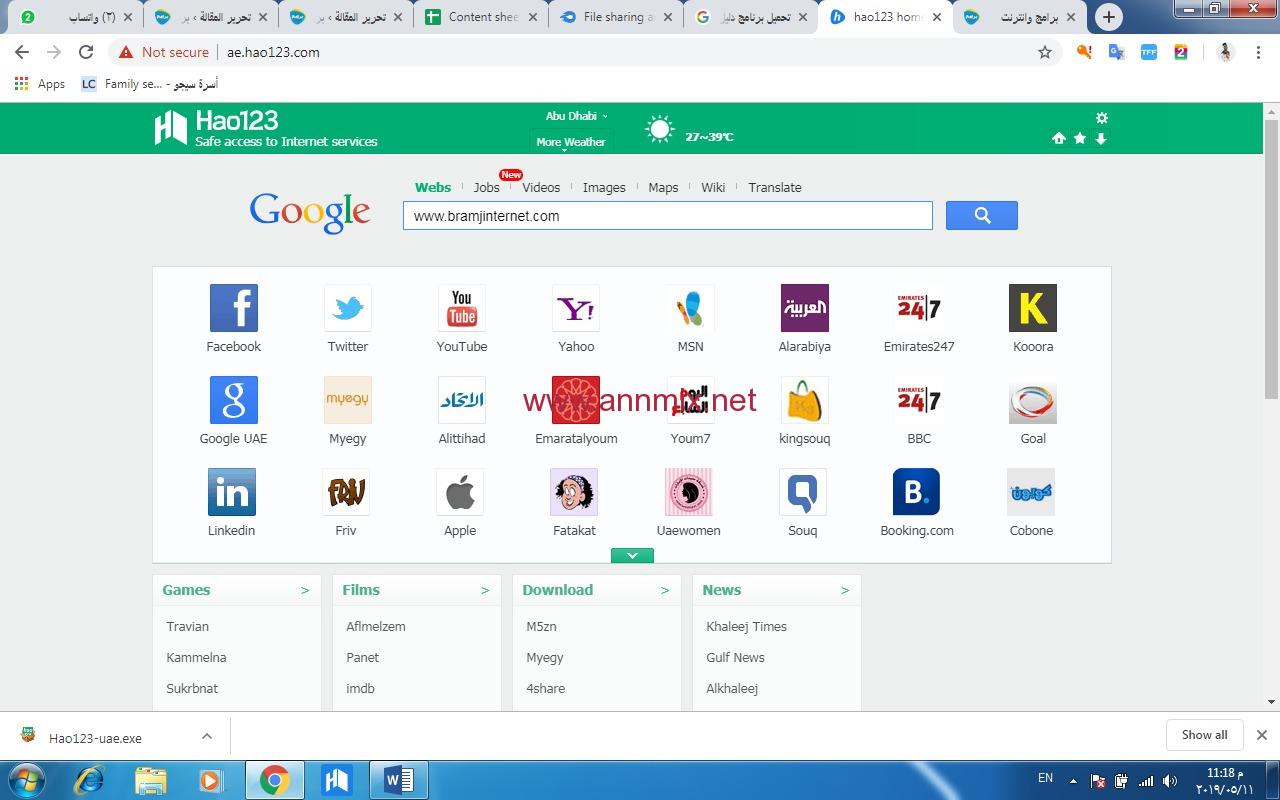Select the Maps search tab
The width and height of the screenshot is (1280, 800).
[663, 187]
